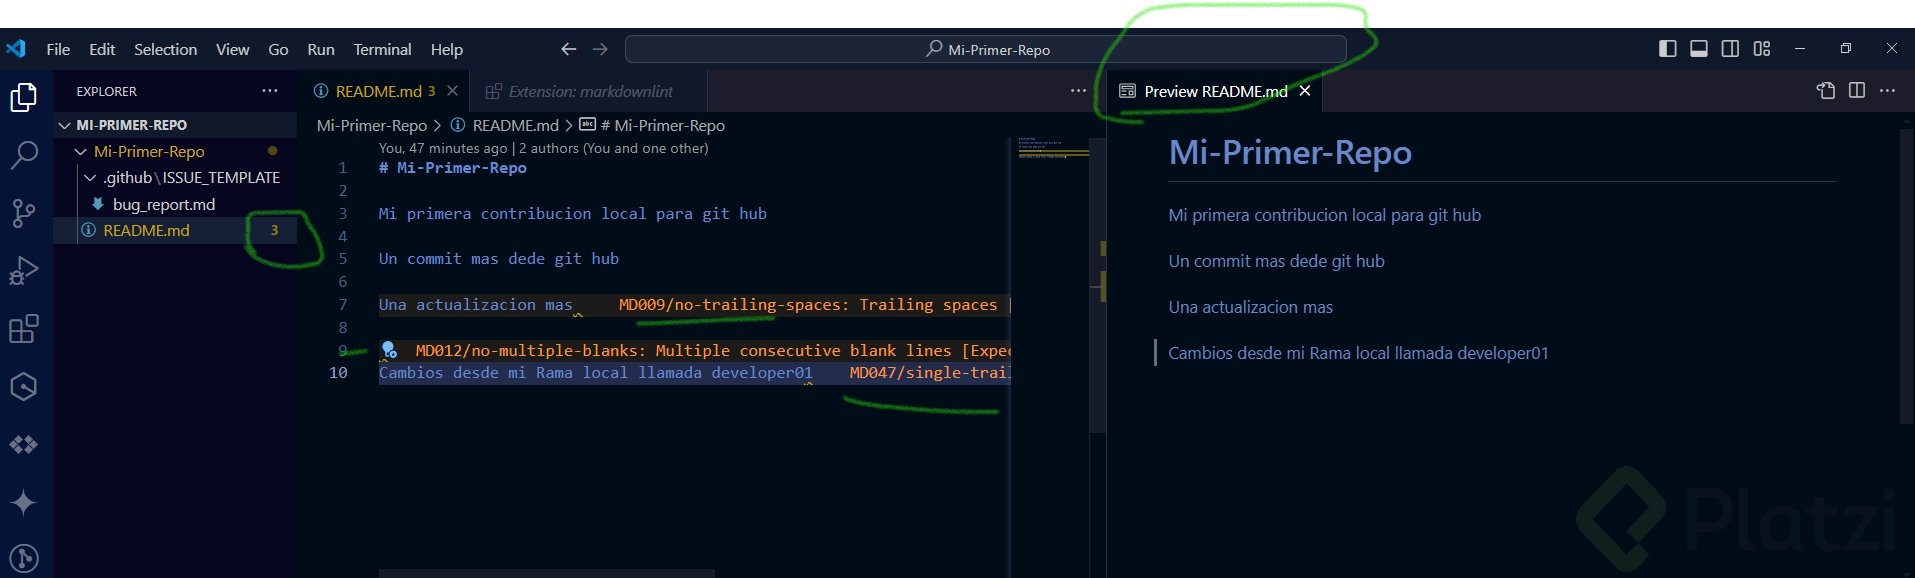Open Explorer views and more actions ellipsis
Screen dimensions: 1915x578
pyautogui.click(x=270, y=91)
